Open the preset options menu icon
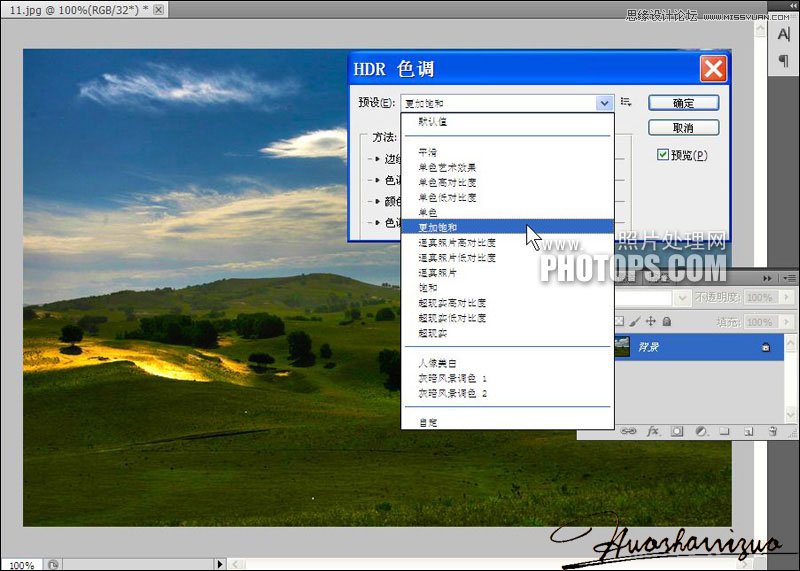The image size is (800, 571). pos(626,102)
